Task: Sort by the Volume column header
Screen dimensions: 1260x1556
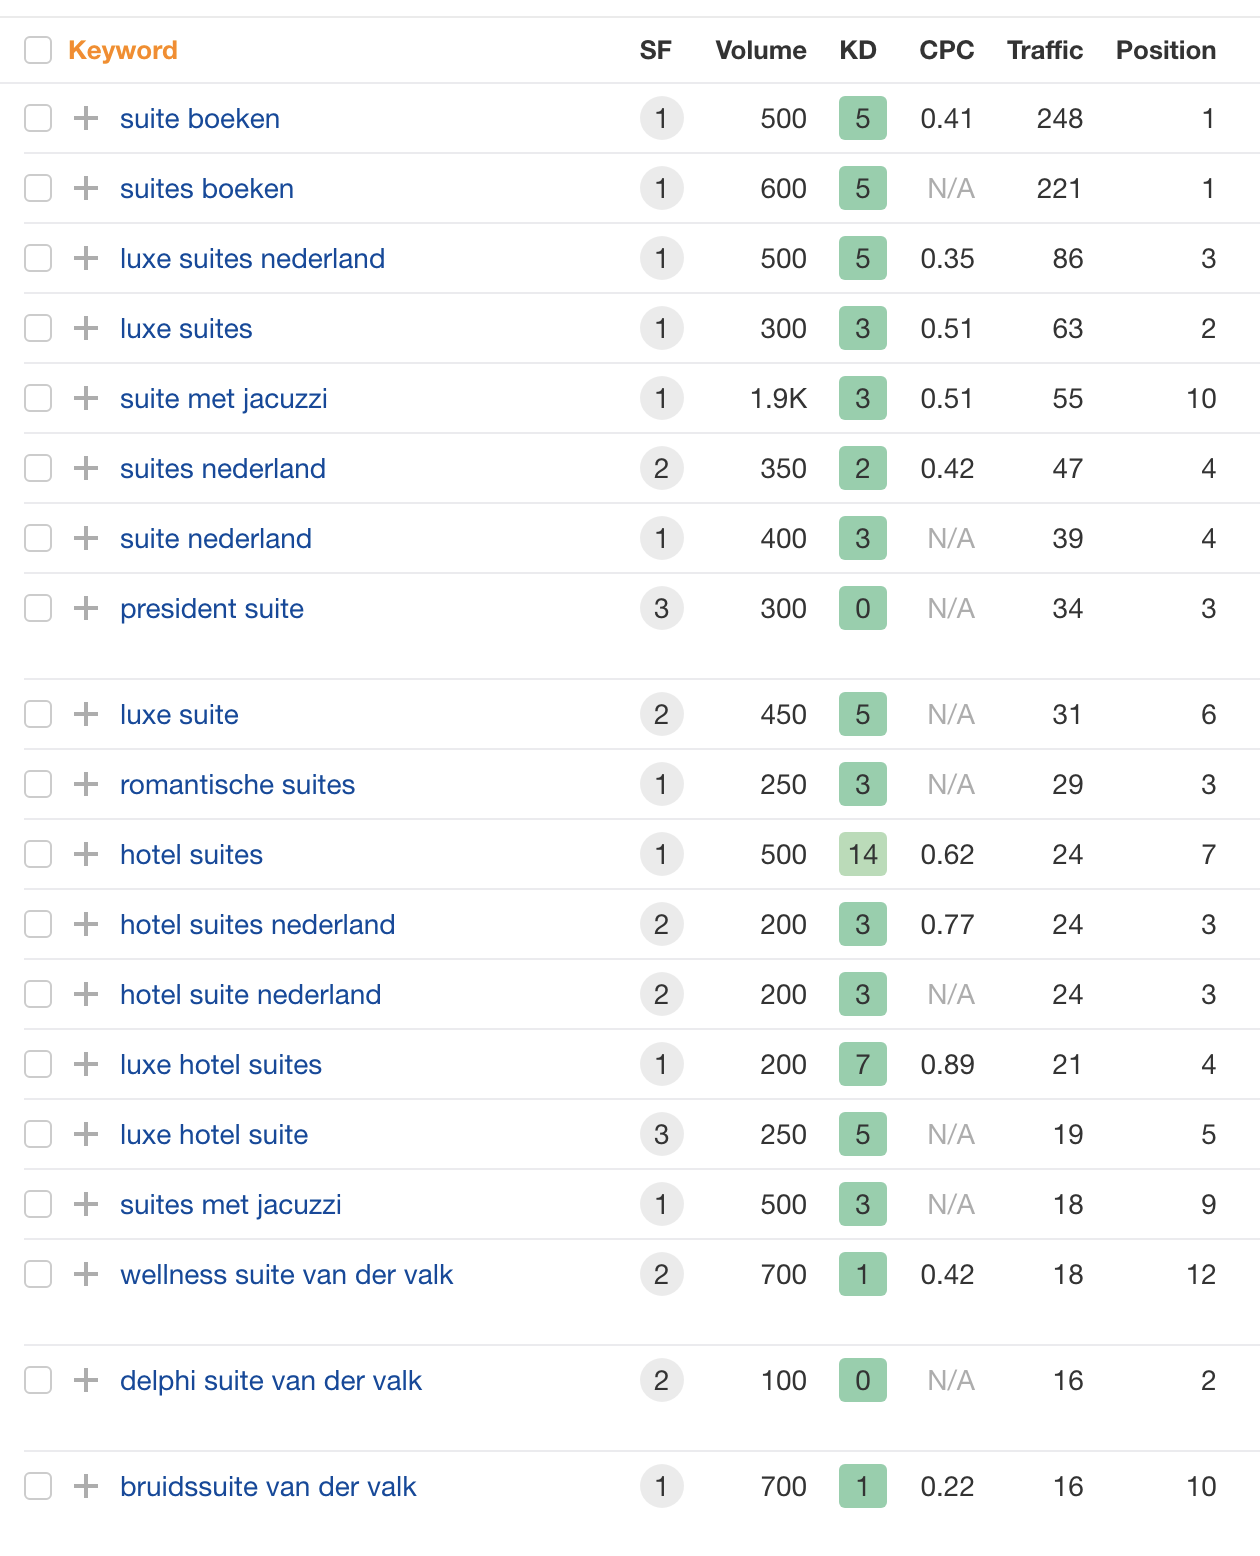Action: pos(761,50)
